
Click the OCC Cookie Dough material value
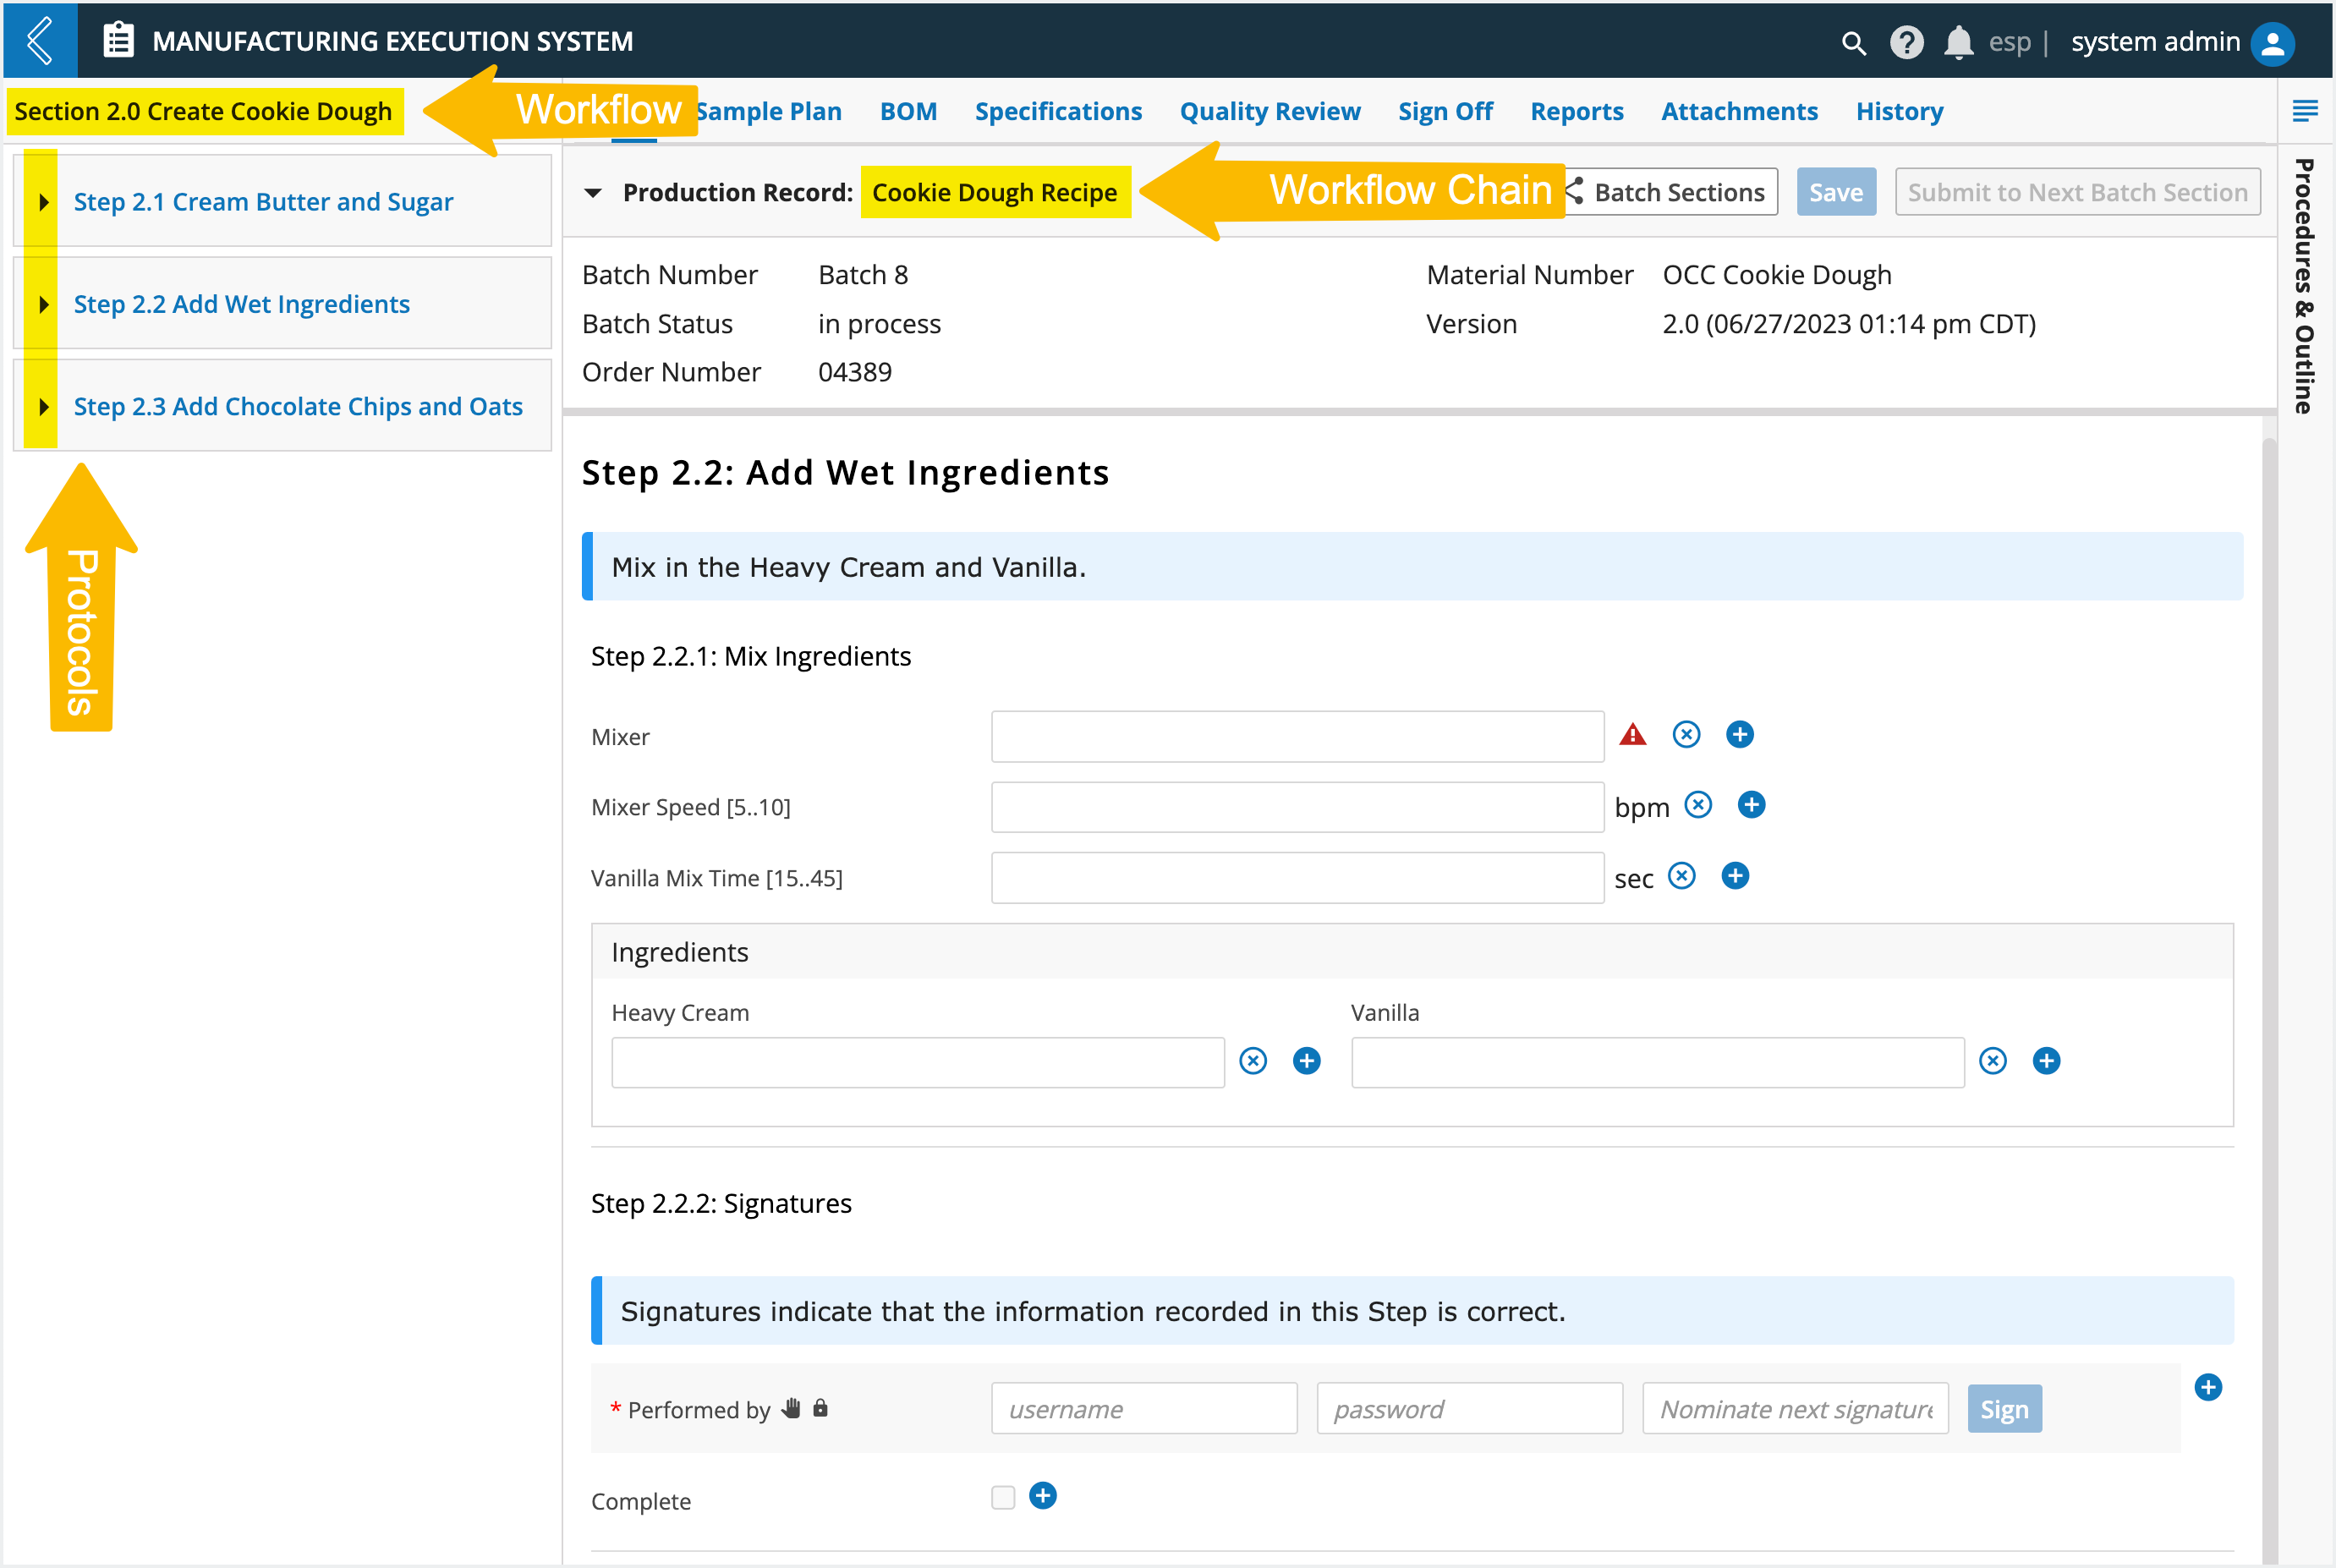(x=1776, y=275)
